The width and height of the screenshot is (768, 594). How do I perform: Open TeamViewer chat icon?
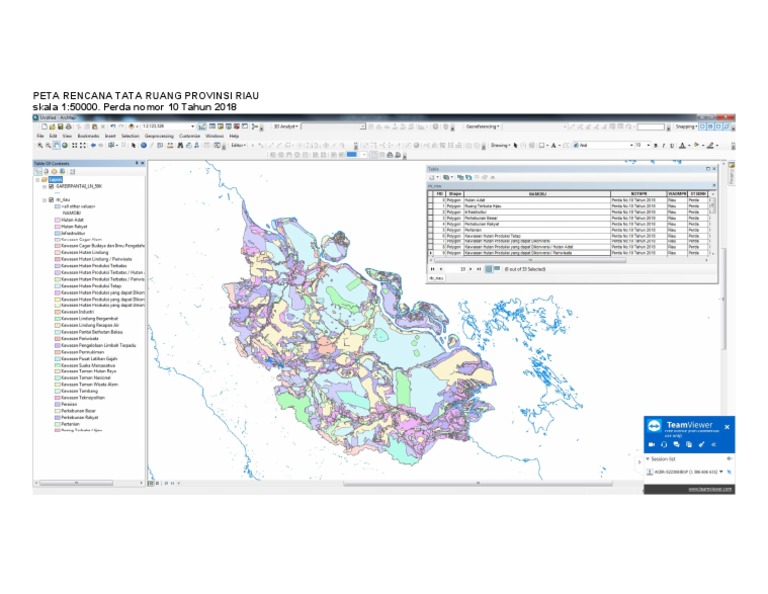point(676,445)
